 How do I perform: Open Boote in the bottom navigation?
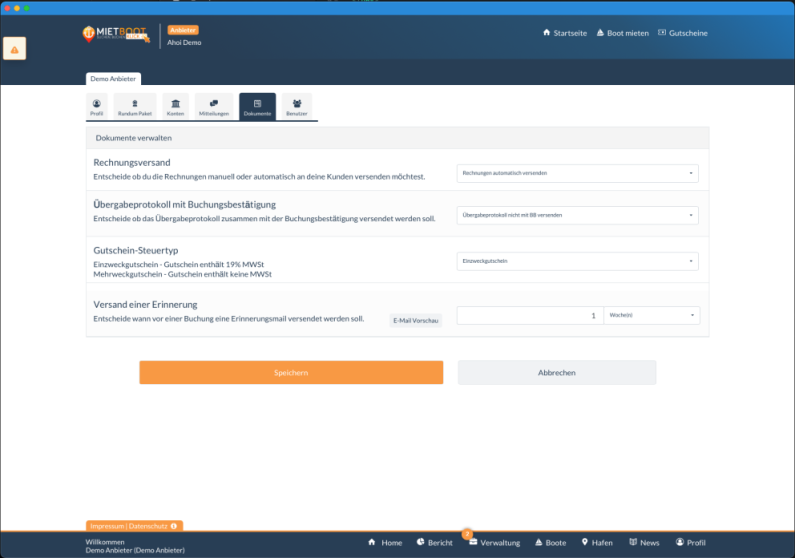coord(551,542)
